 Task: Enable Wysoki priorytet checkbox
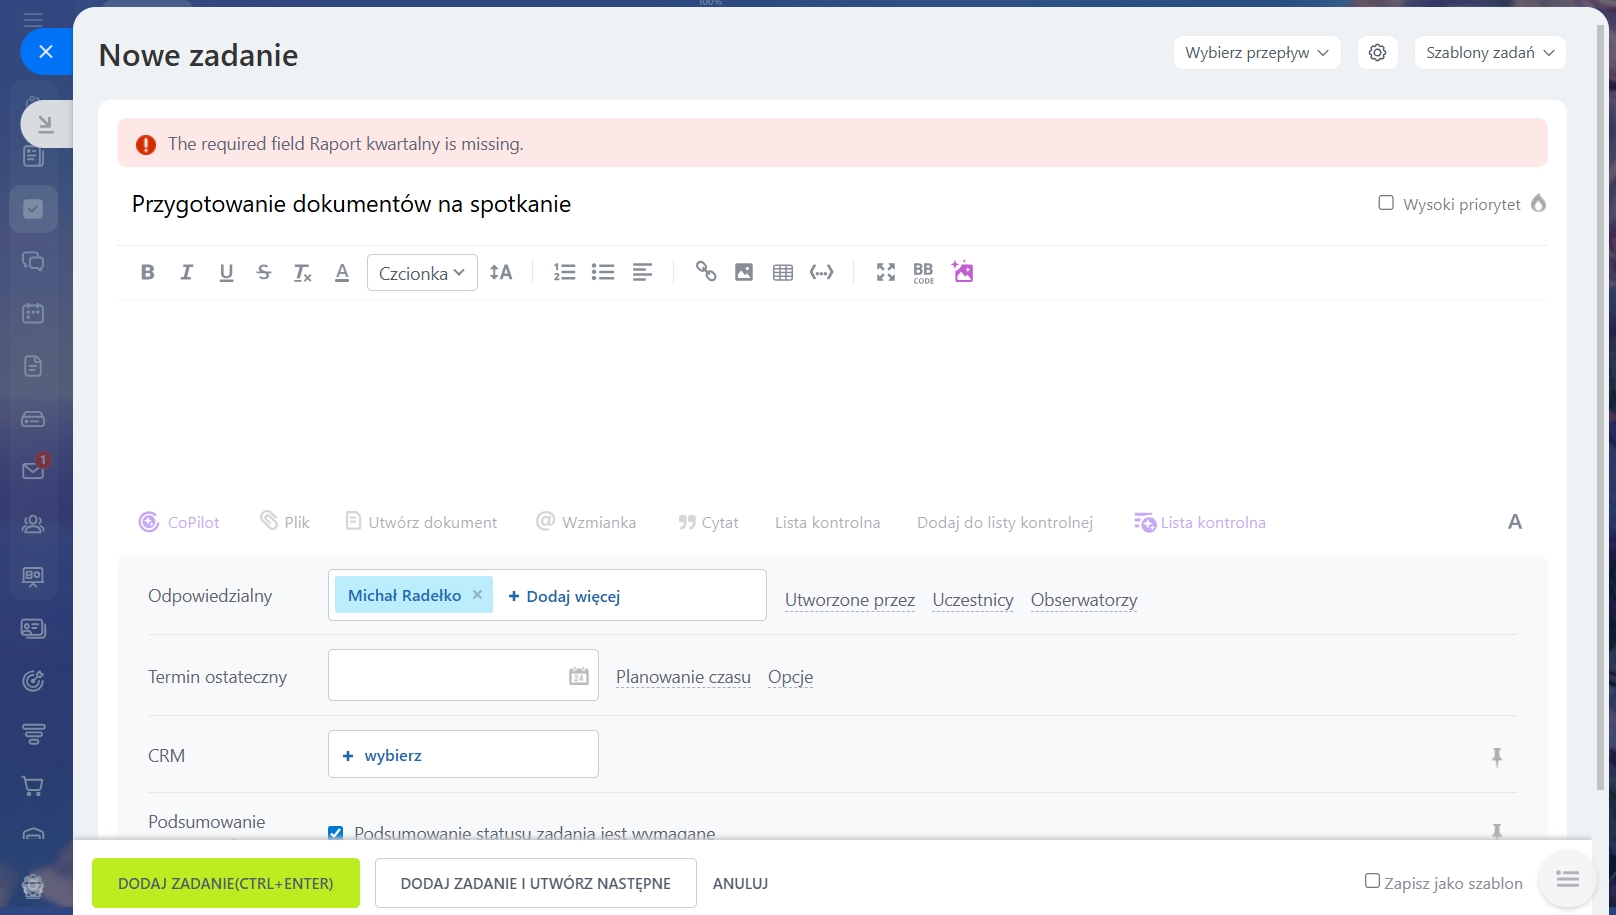(x=1386, y=203)
